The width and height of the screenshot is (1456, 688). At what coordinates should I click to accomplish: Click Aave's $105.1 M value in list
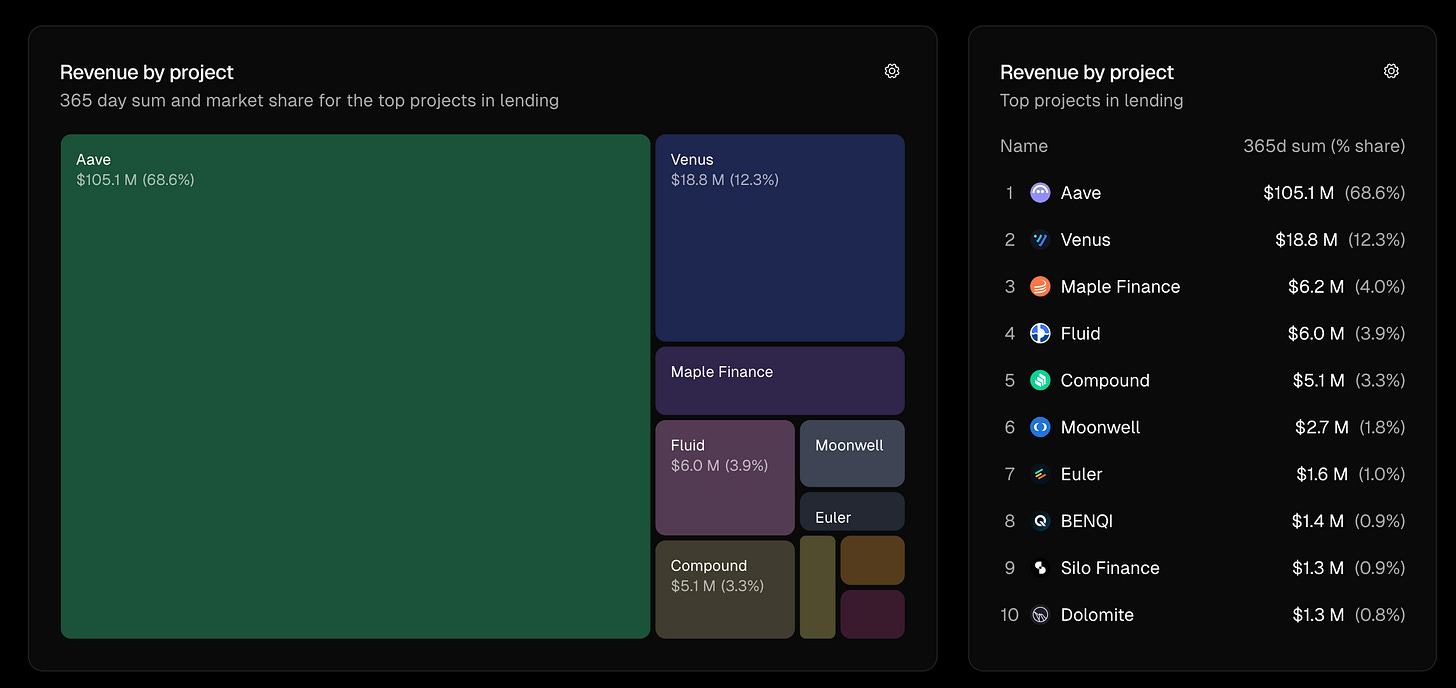click(1299, 193)
